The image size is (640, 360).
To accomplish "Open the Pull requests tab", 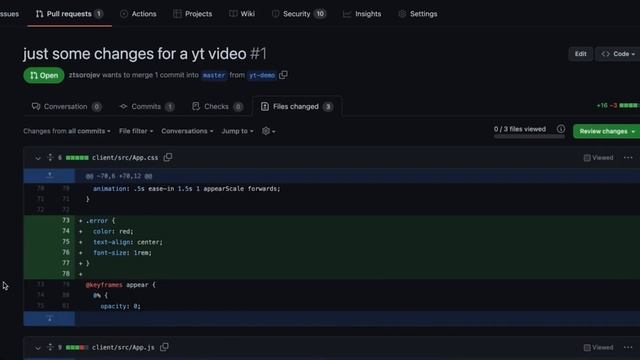I will tap(69, 14).
